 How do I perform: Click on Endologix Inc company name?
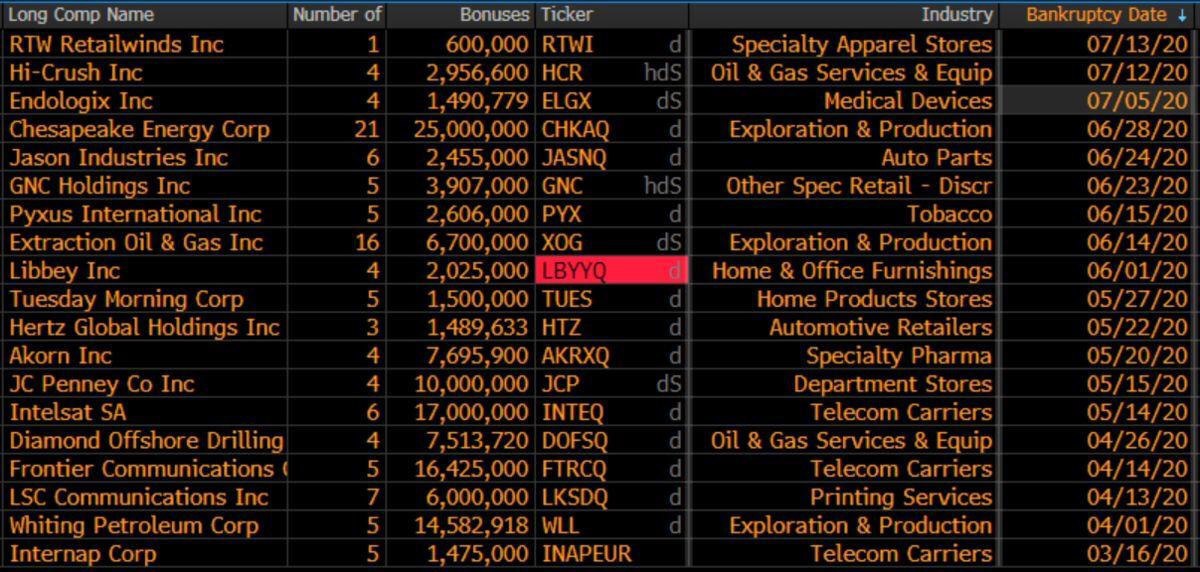coord(81,101)
